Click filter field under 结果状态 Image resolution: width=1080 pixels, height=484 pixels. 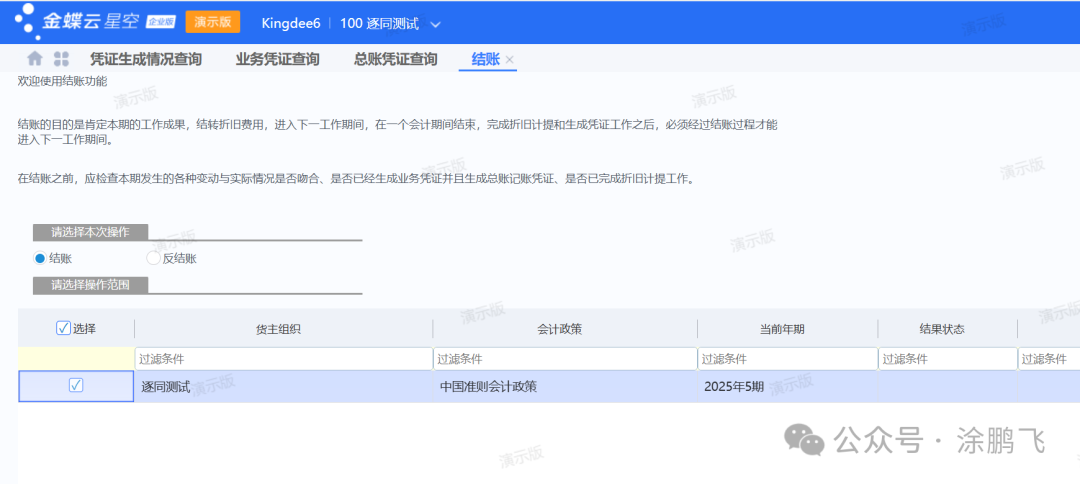click(946, 359)
